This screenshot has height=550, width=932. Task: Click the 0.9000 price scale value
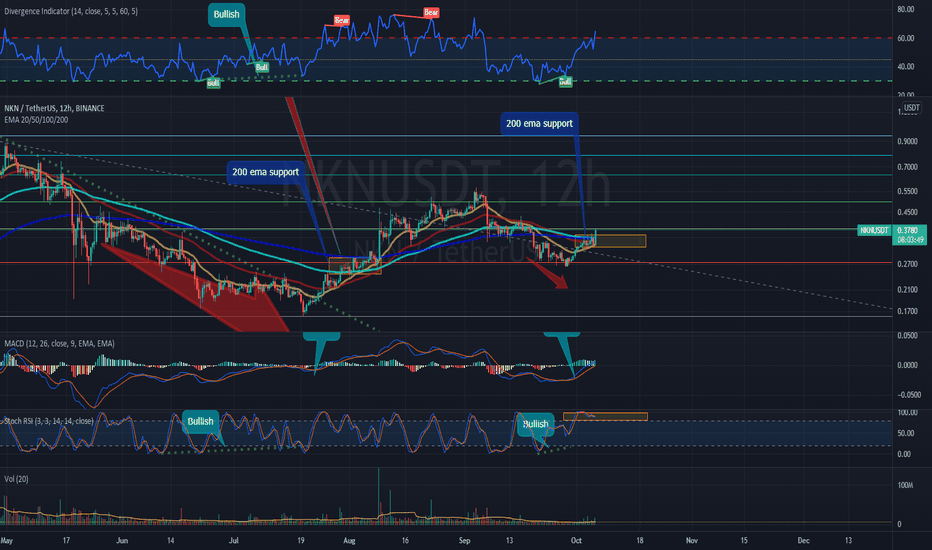tap(908, 142)
